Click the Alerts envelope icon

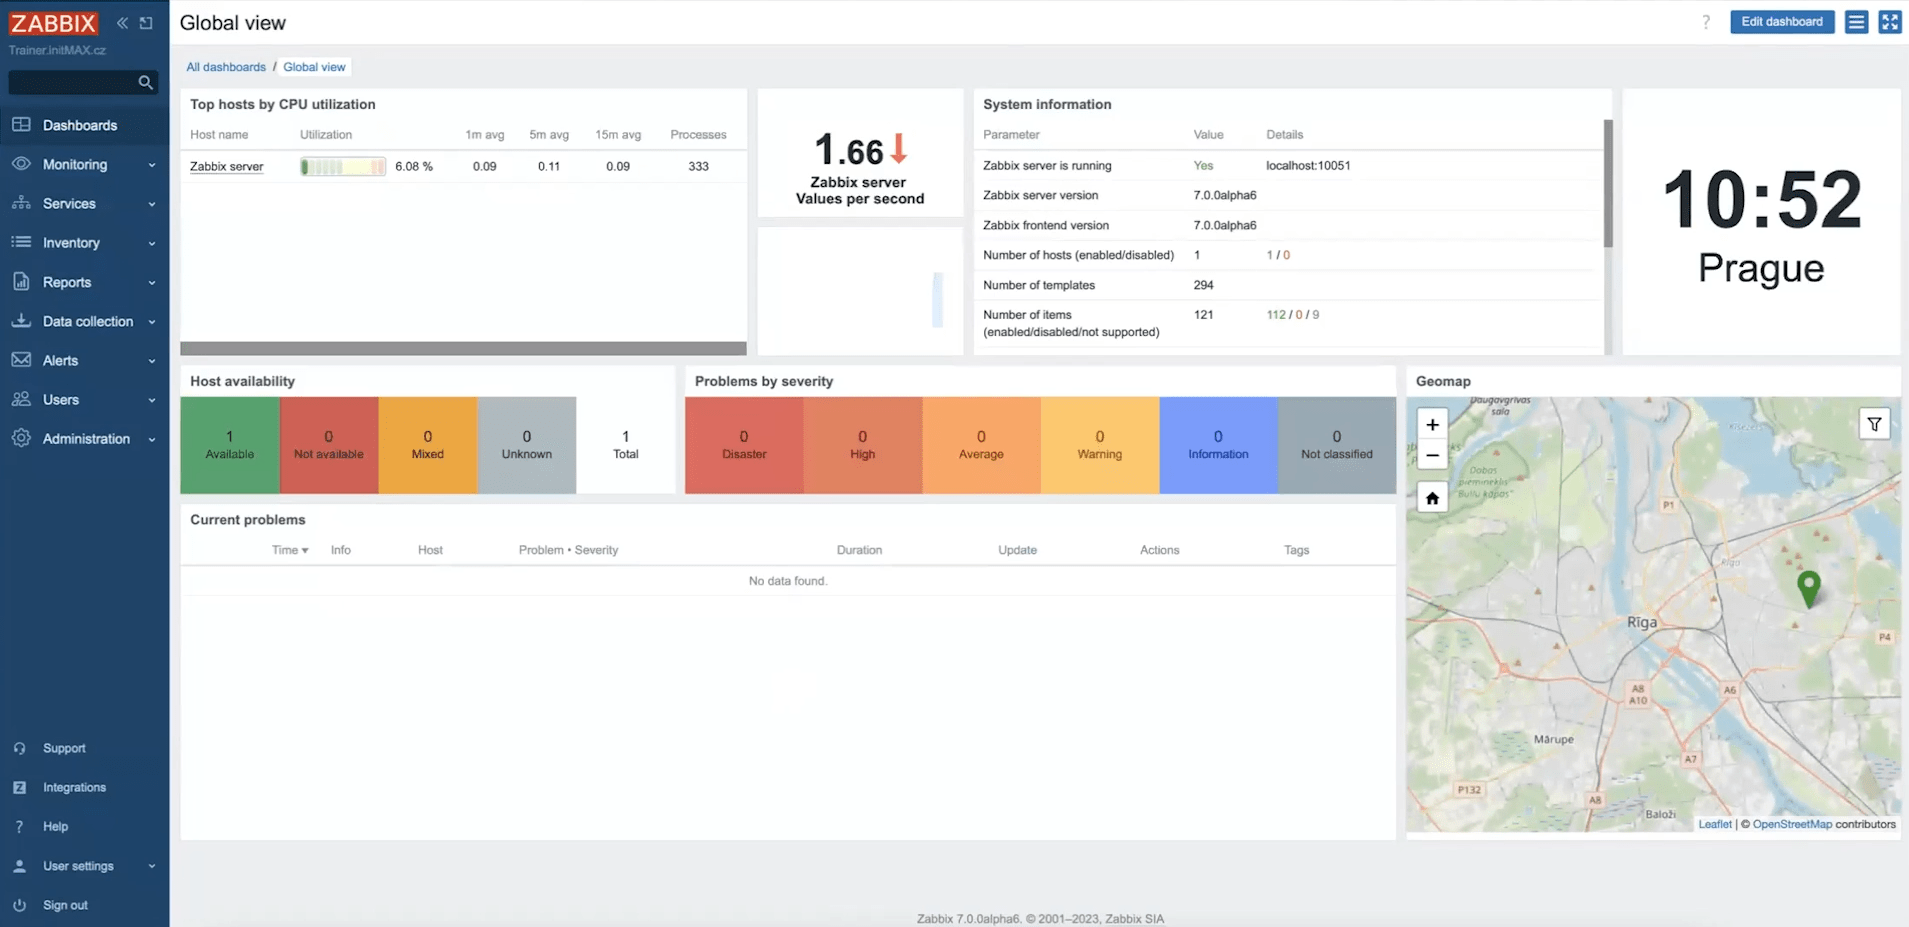[21, 360]
